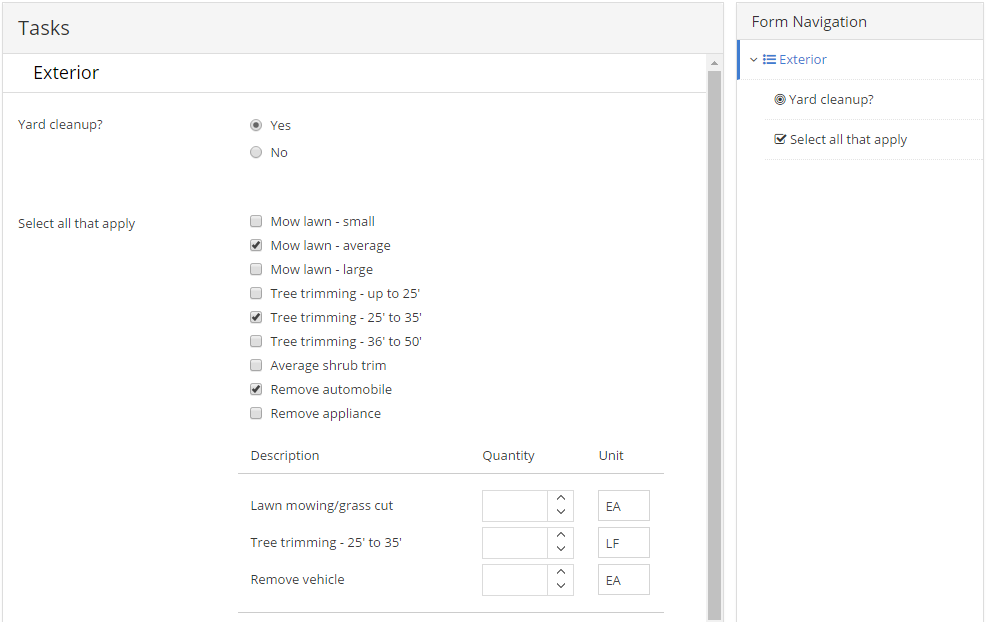Jump to Select all that apply in navigation
The height and width of the screenshot is (622, 986).
click(x=848, y=140)
